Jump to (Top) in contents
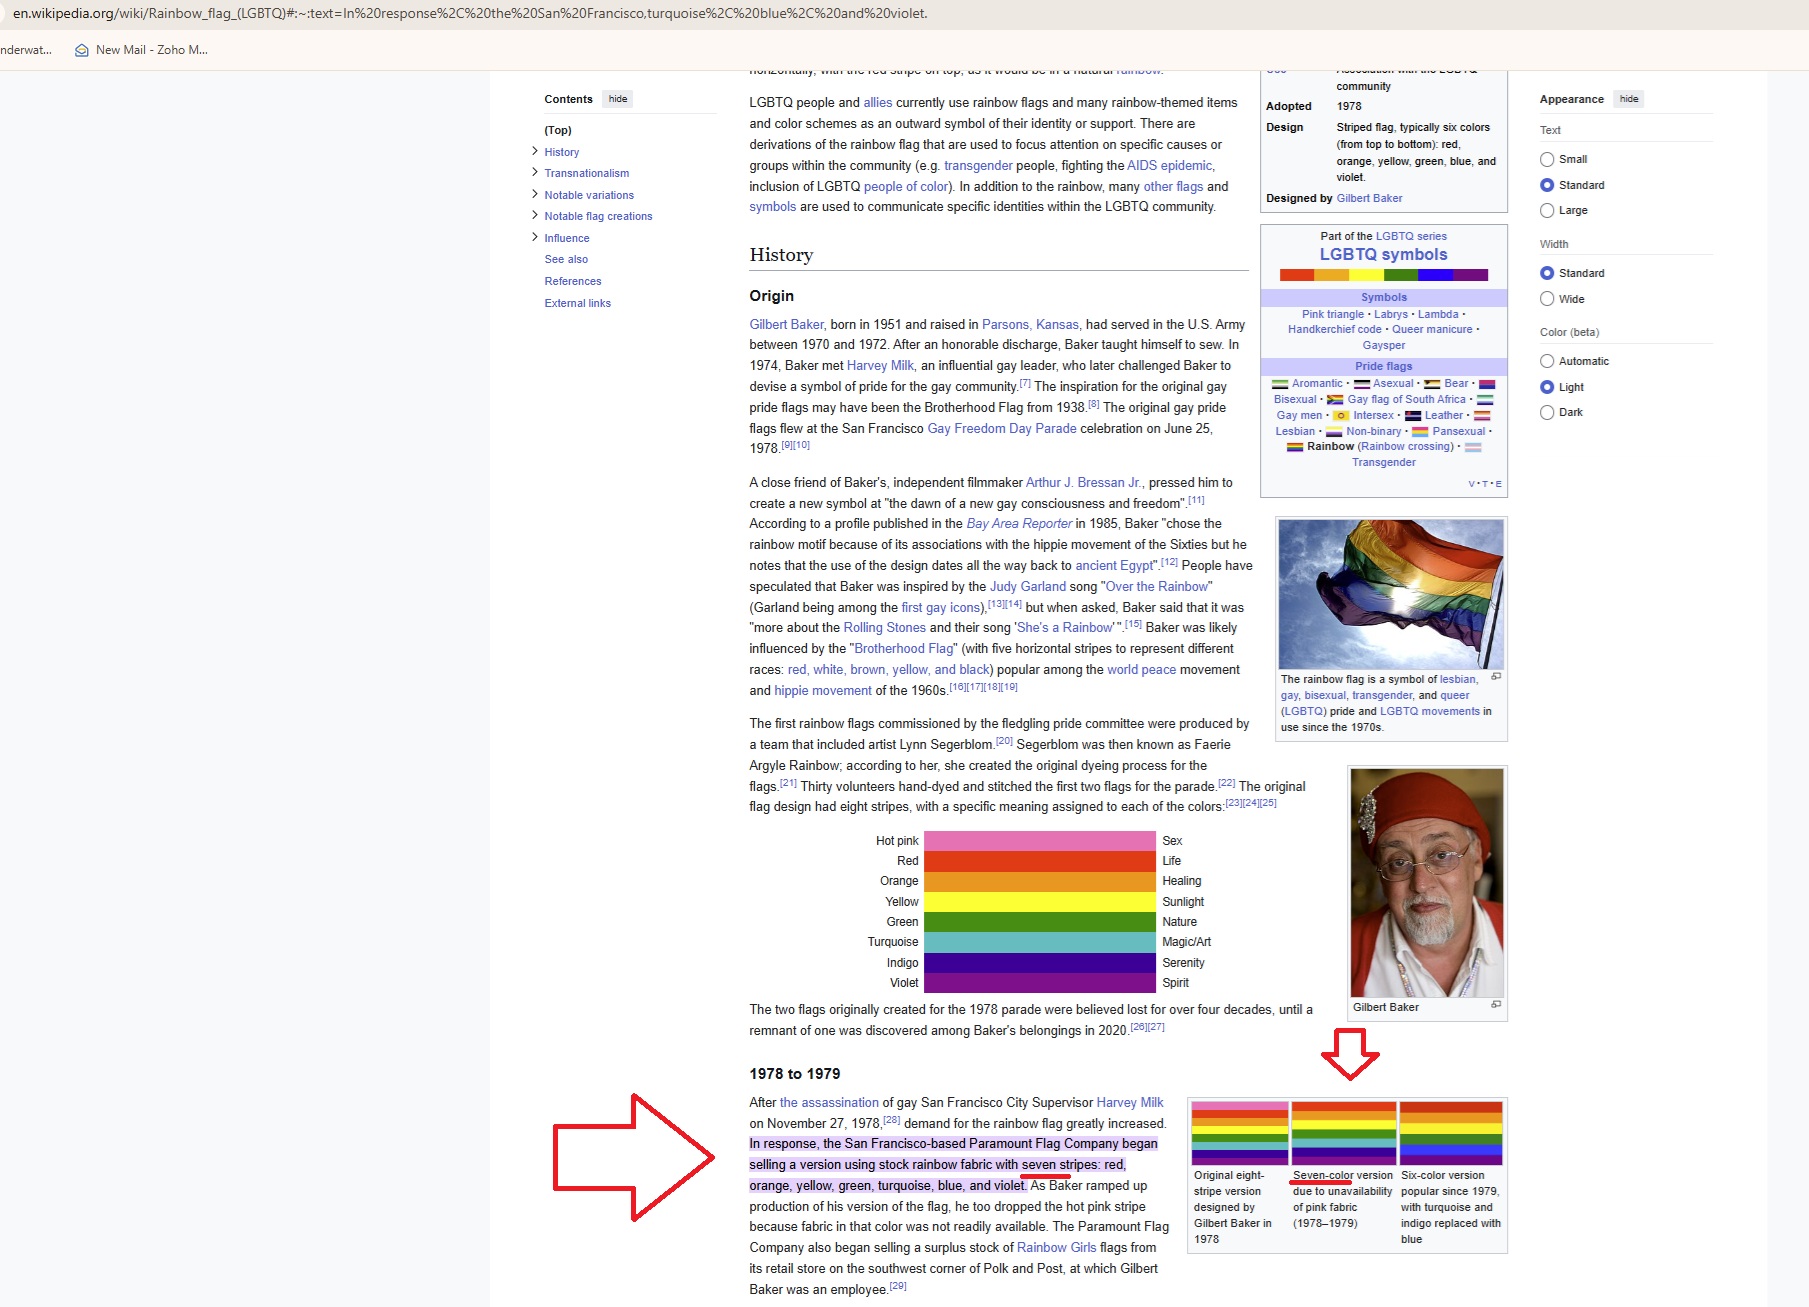1809x1307 pixels. click(x=558, y=130)
